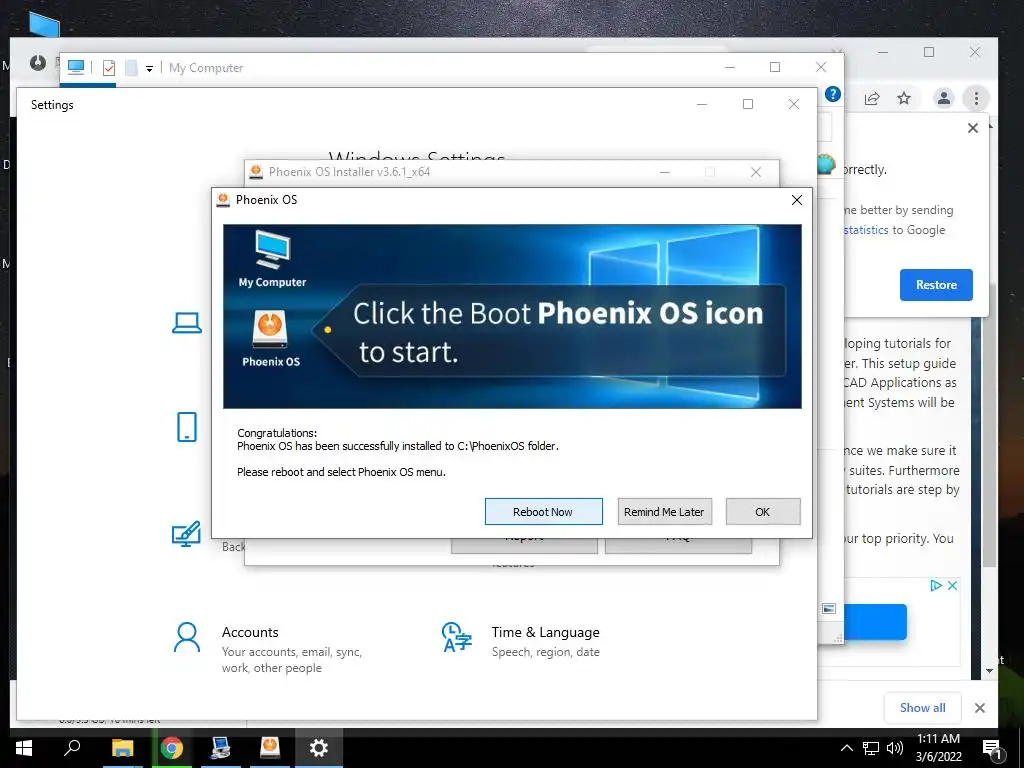Minimize the Settings window
Viewport: 1024px width, 768px height.
click(x=702, y=104)
